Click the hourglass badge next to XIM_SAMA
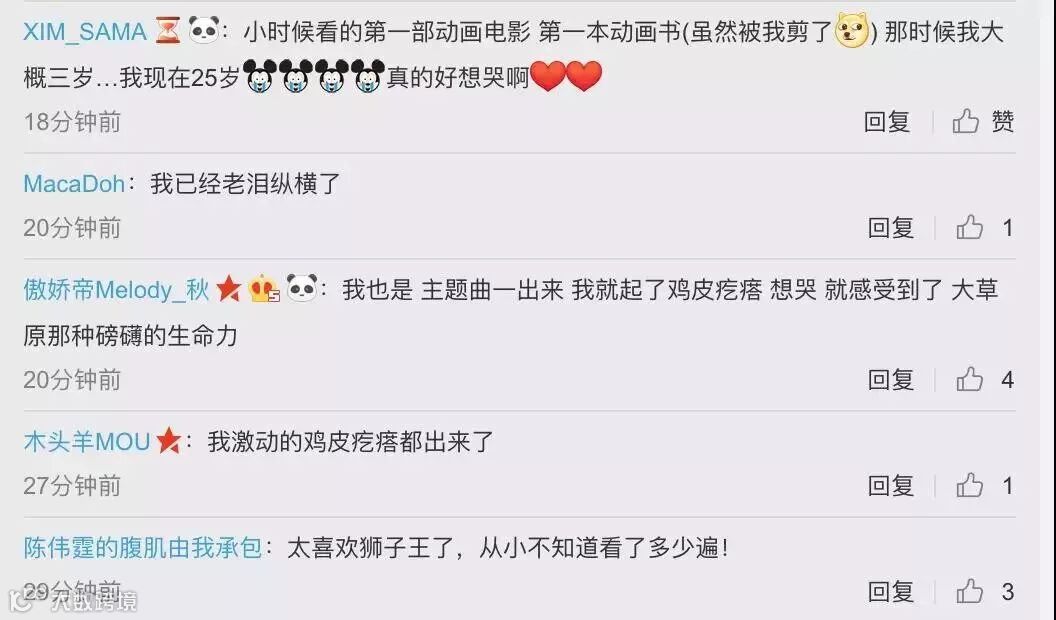 168,31
